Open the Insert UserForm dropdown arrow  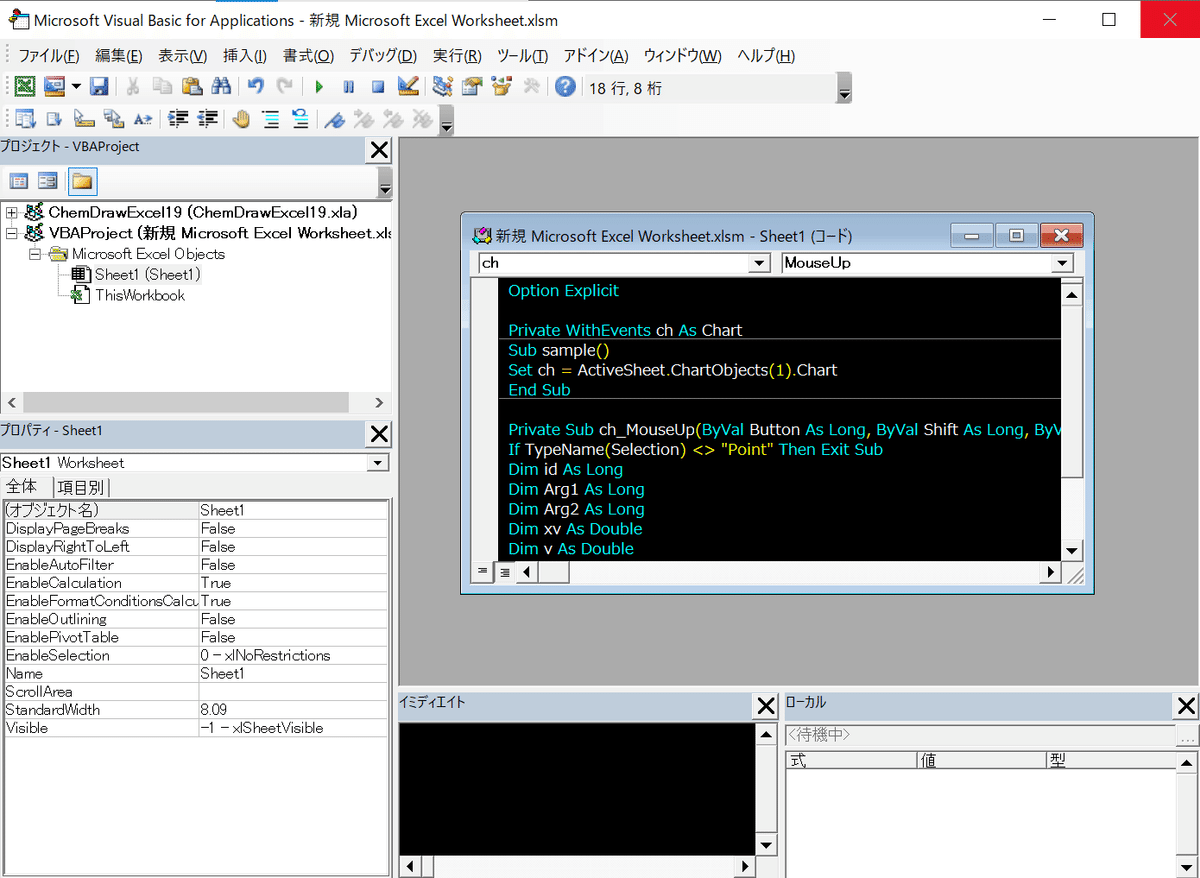75,87
